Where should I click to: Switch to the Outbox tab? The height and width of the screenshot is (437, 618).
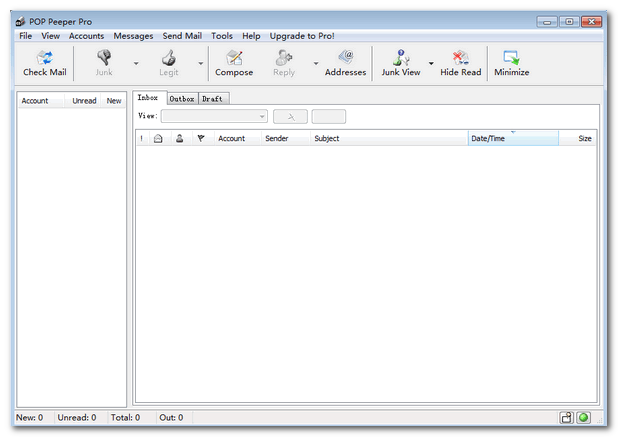click(x=182, y=99)
